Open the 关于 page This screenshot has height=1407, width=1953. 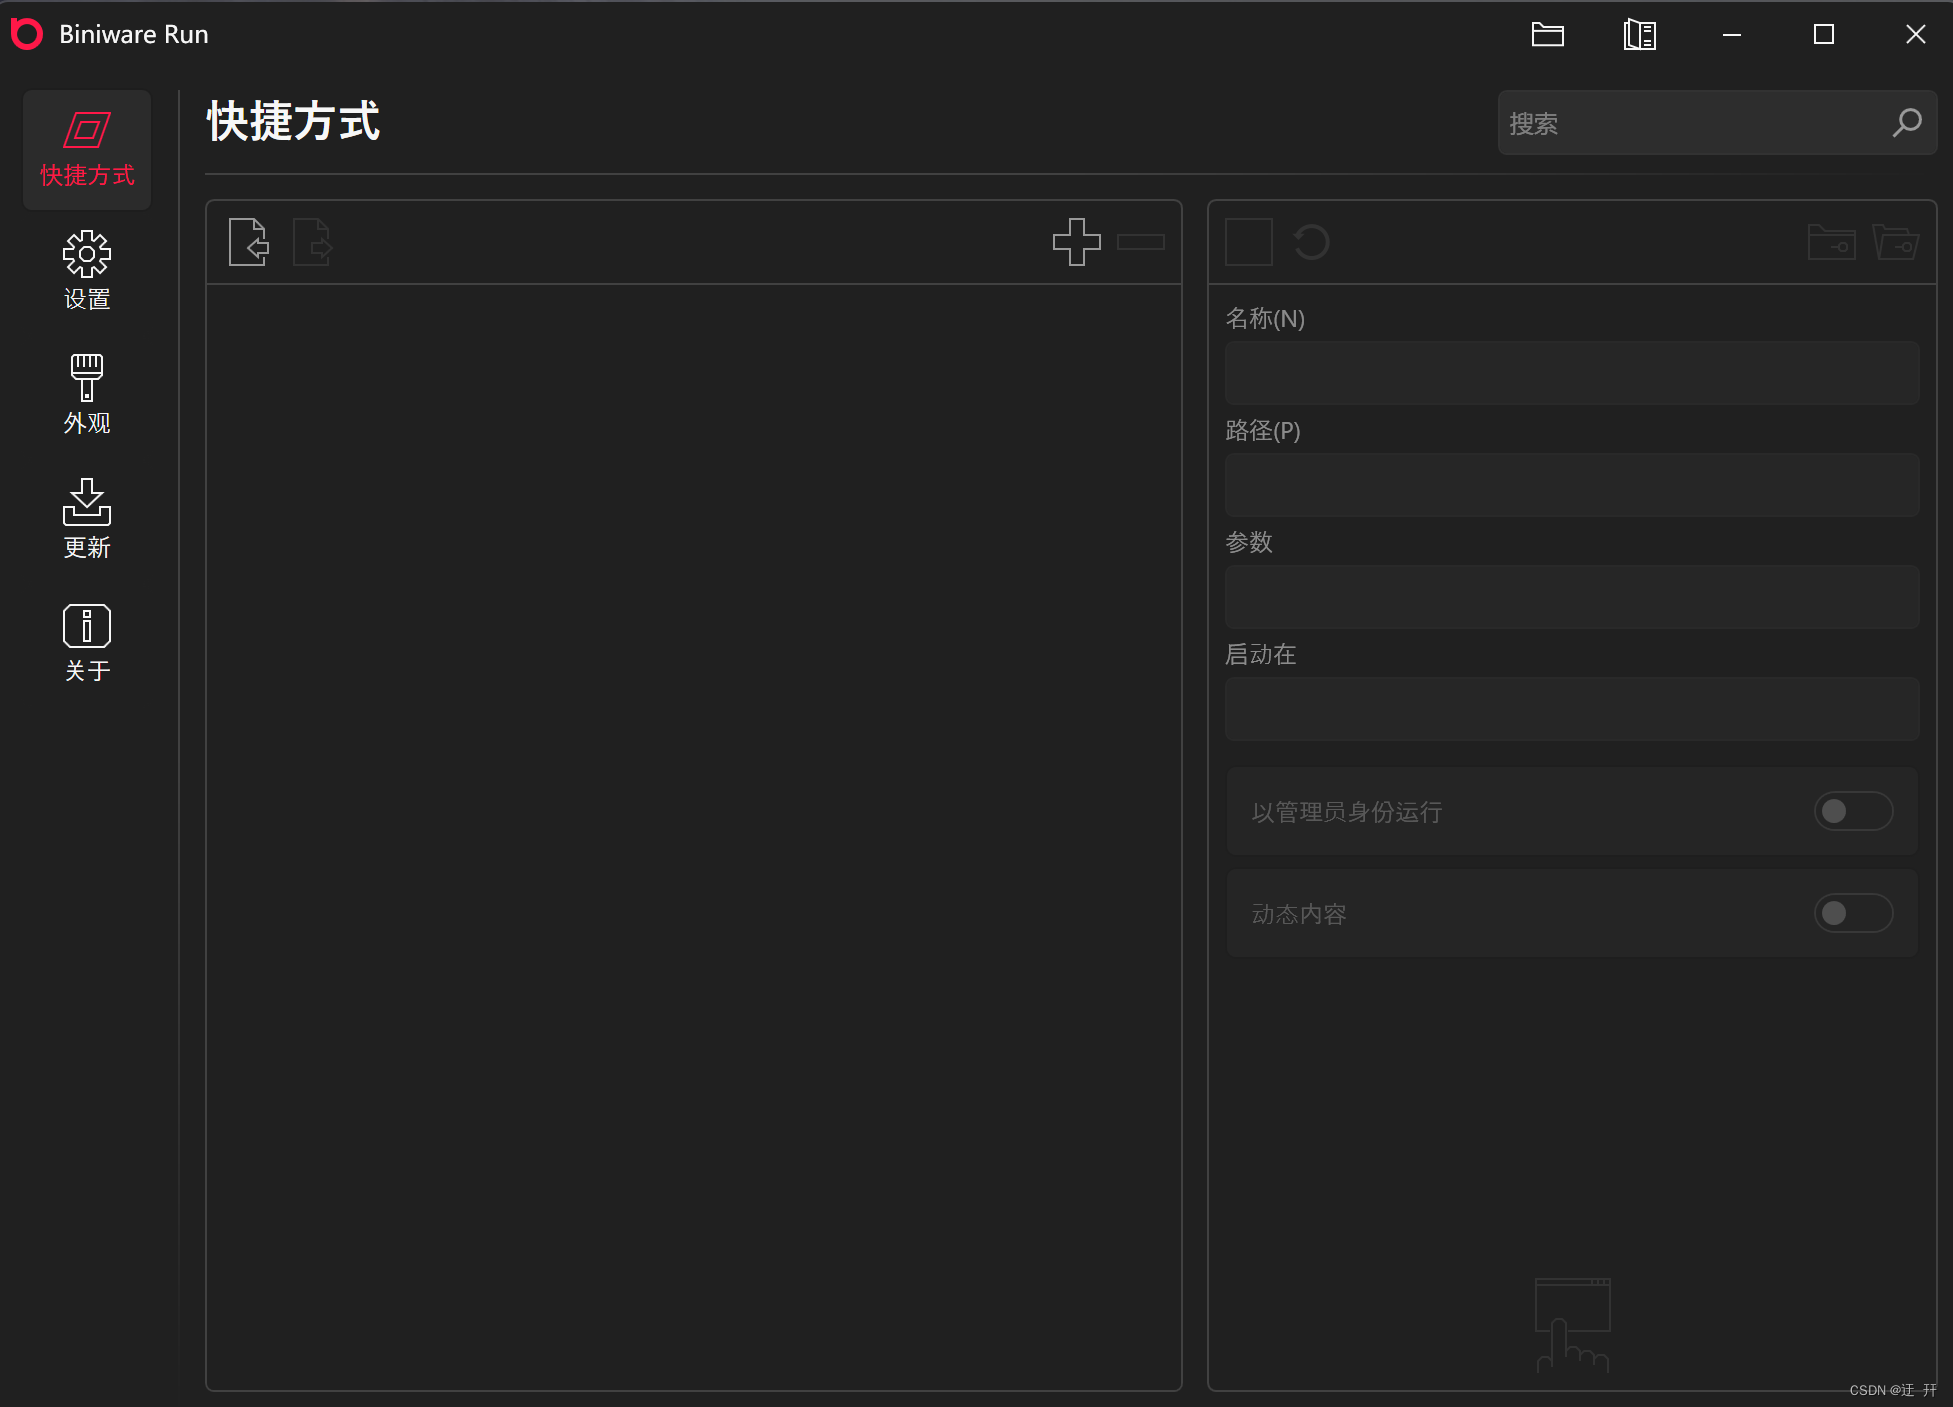tap(87, 643)
